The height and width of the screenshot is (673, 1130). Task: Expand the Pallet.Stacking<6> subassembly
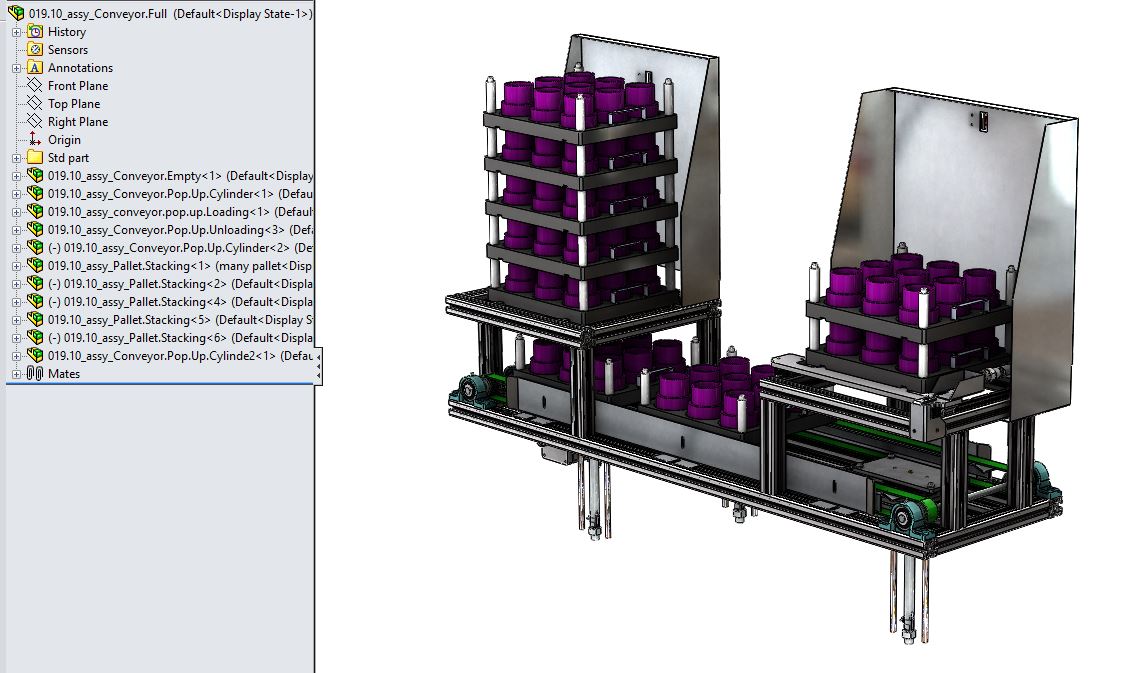tap(17, 338)
